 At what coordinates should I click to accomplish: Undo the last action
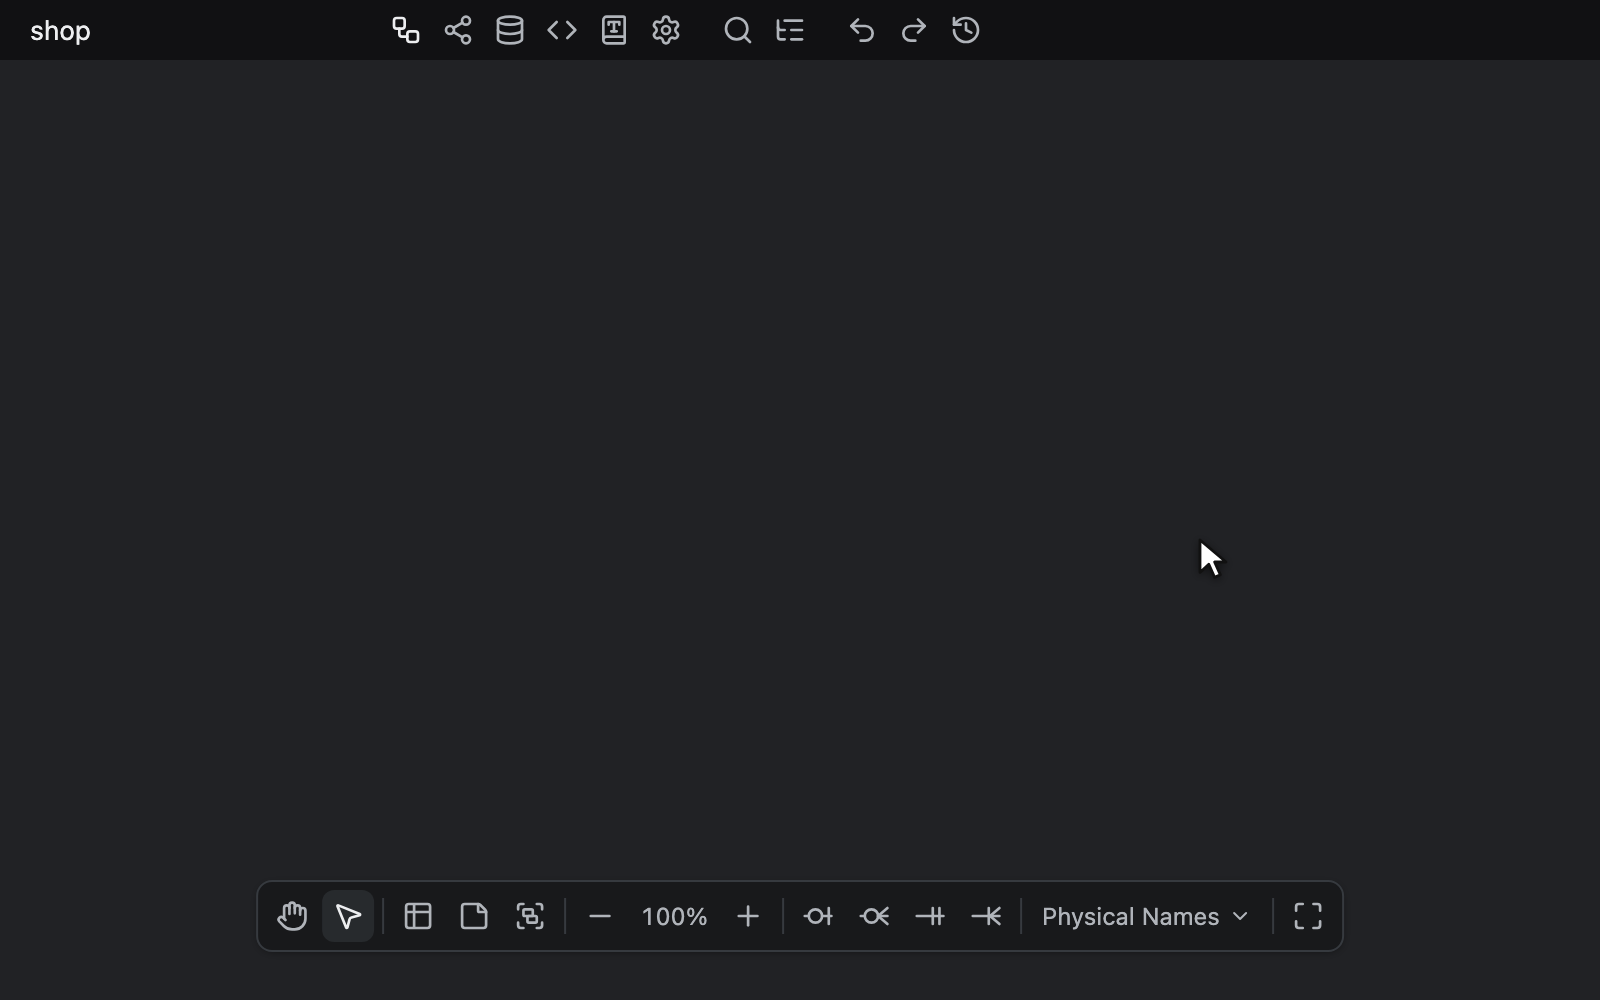pos(862,31)
